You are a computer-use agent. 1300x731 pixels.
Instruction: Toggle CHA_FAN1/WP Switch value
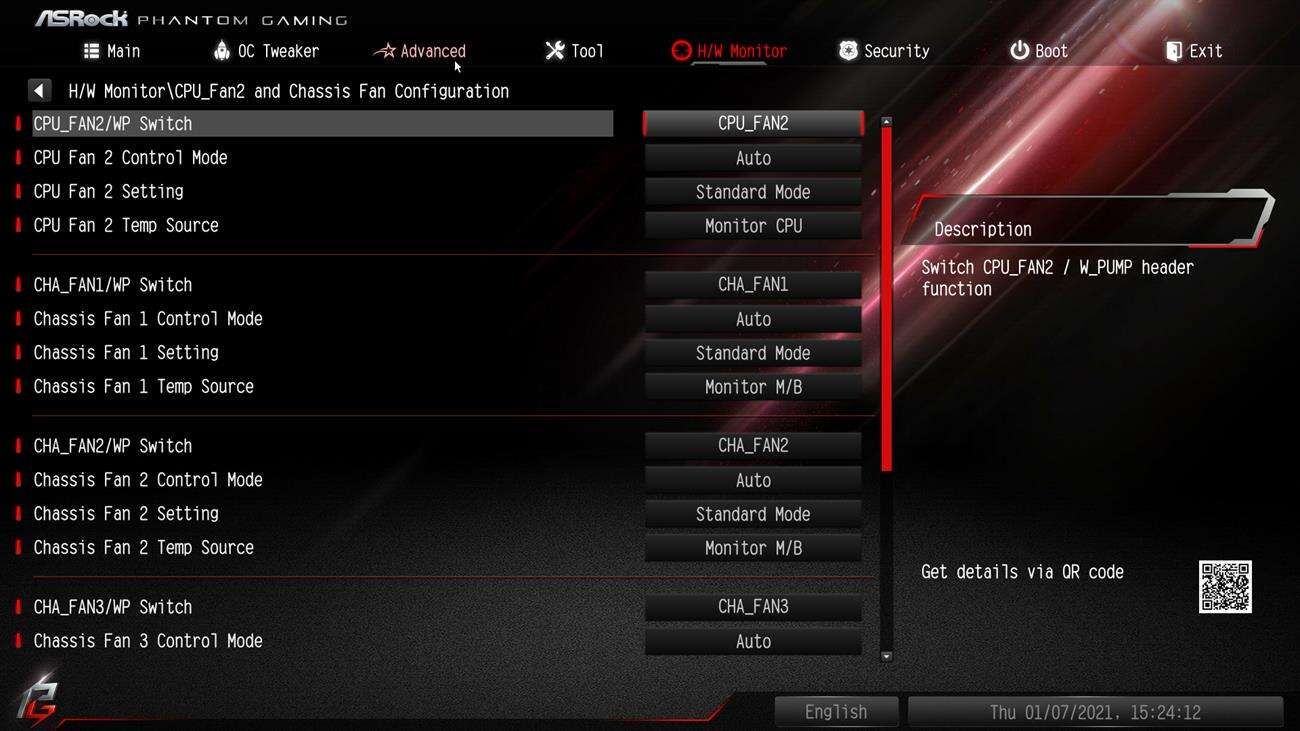[x=753, y=285]
